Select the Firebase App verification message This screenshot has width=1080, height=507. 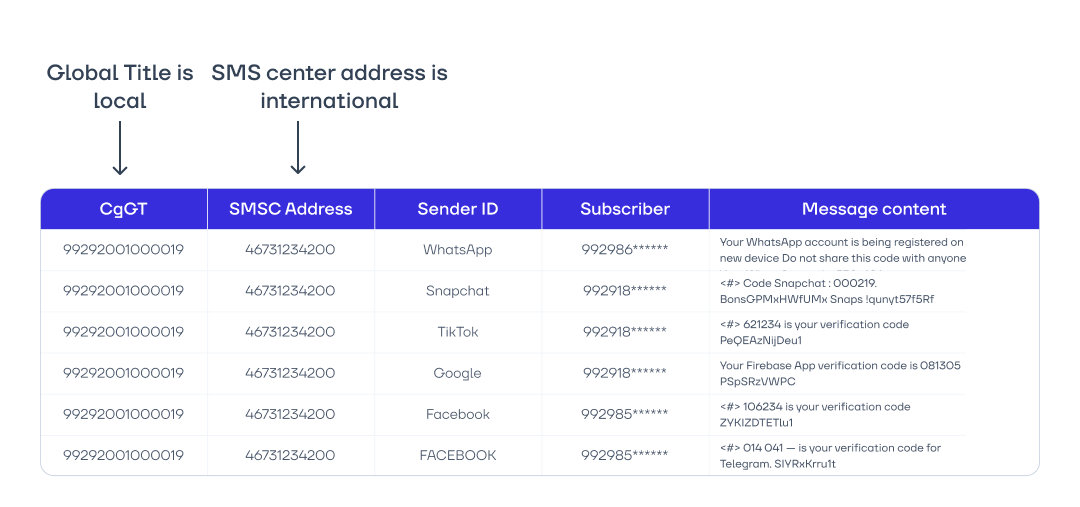(x=840, y=373)
